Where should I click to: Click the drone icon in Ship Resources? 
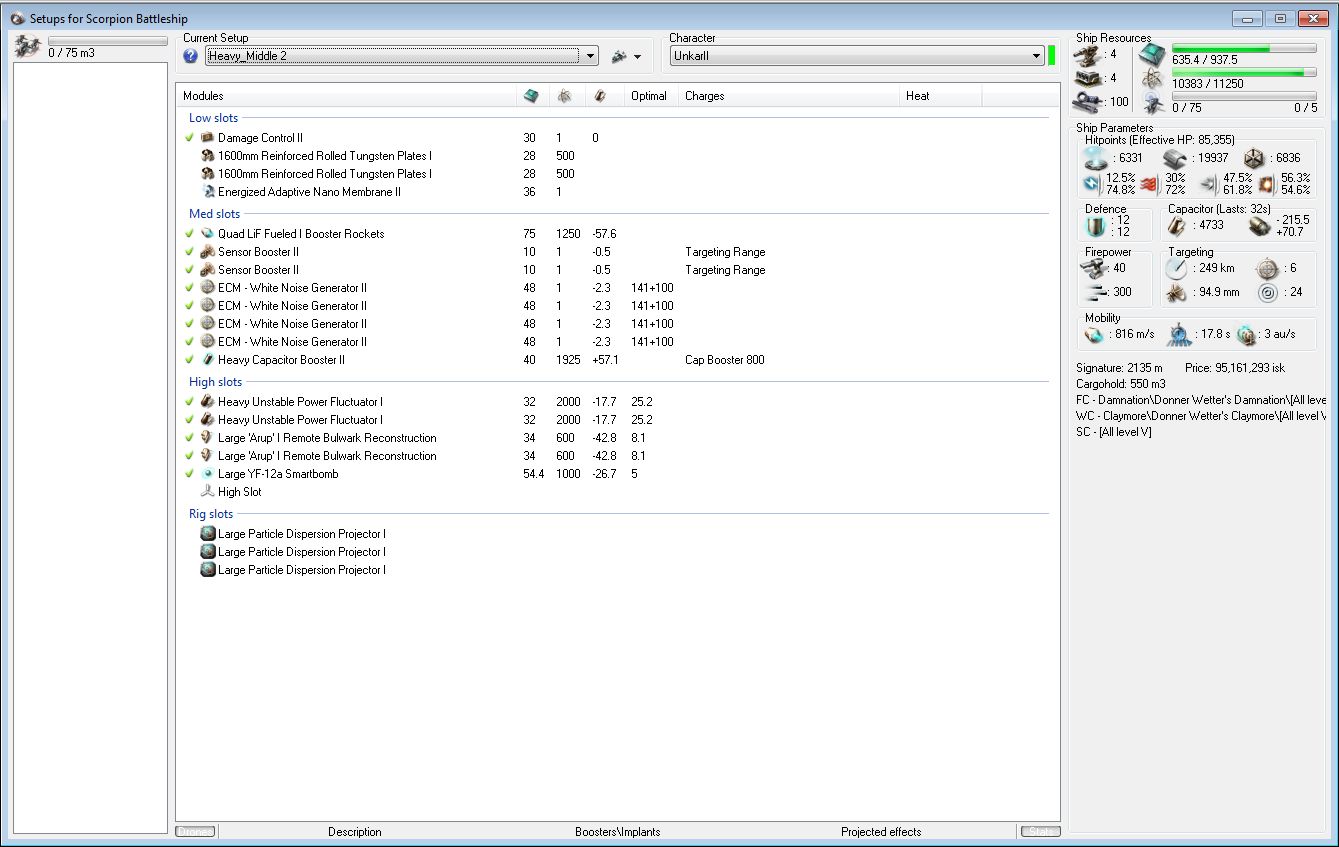tap(1152, 102)
